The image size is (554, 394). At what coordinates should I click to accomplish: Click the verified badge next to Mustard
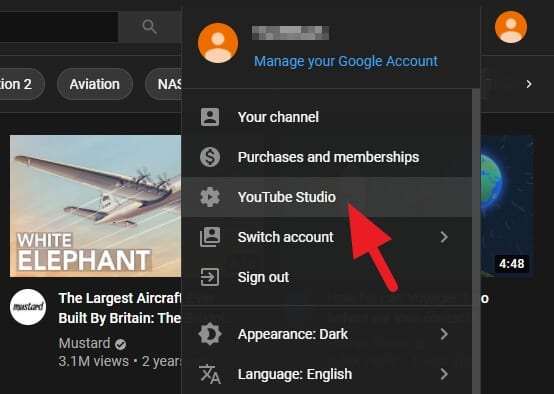tap(120, 344)
